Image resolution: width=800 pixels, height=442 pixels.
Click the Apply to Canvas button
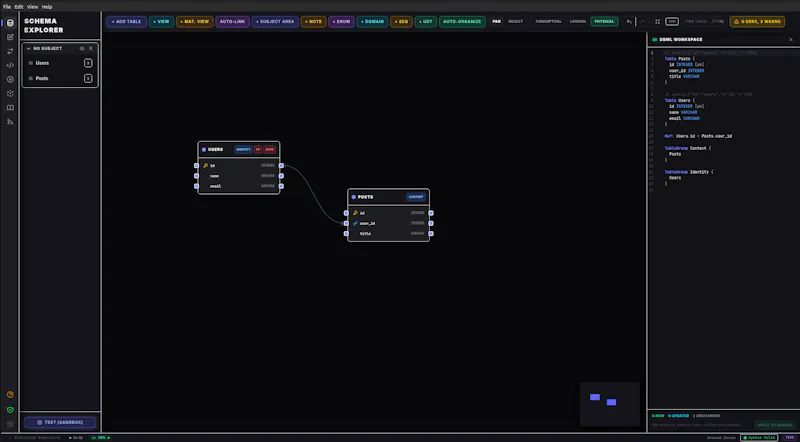[x=774, y=425]
